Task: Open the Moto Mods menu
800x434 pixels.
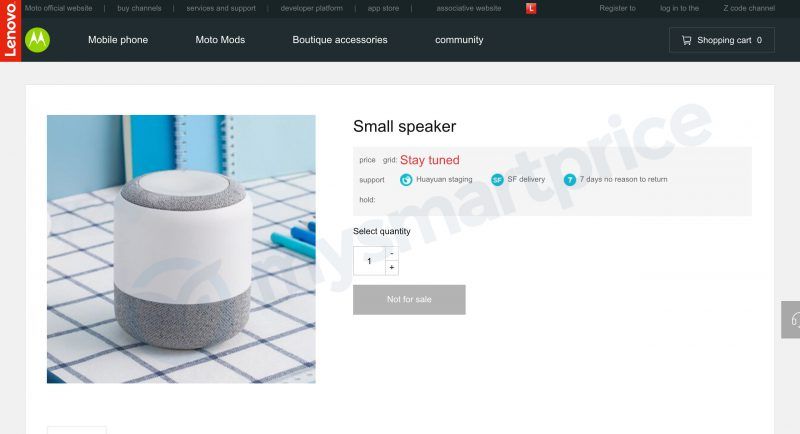Action: tap(220, 40)
